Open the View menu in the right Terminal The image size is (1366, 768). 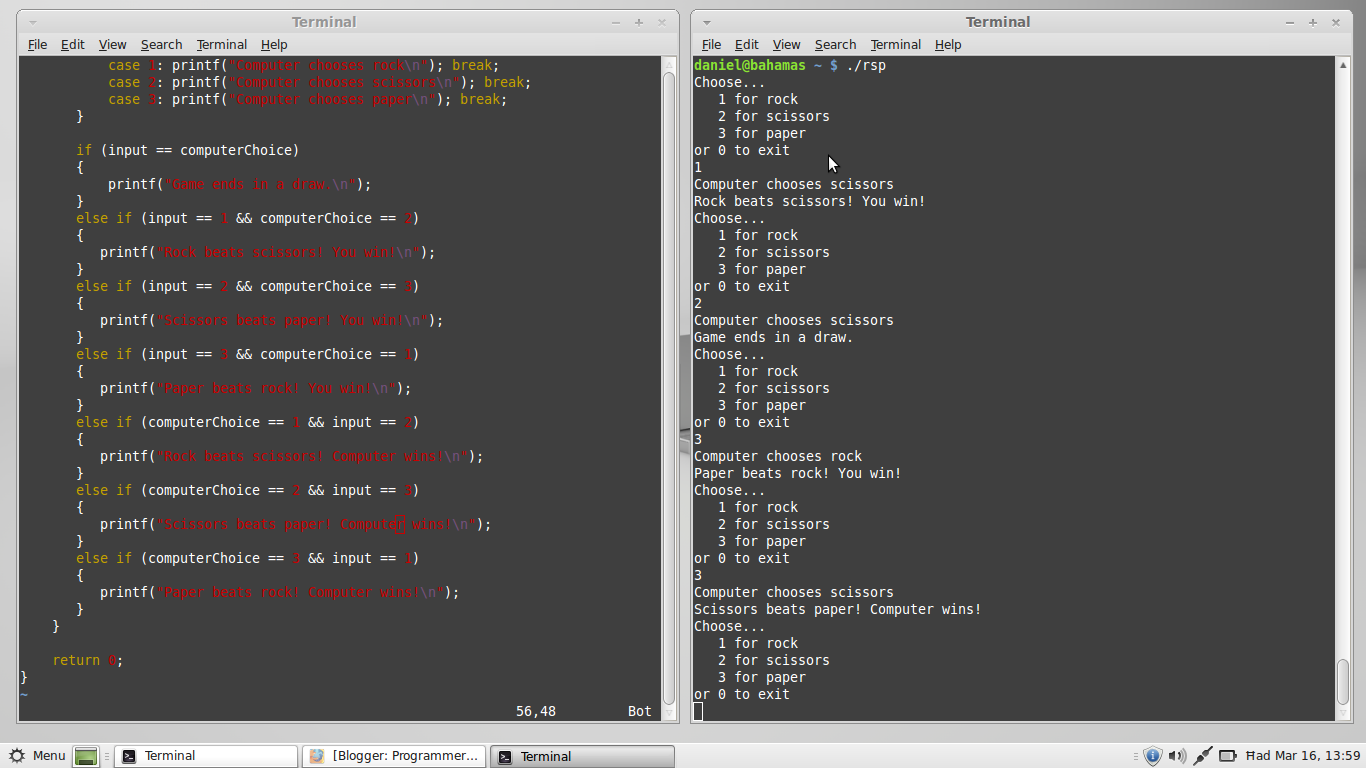pyautogui.click(x=786, y=44)
